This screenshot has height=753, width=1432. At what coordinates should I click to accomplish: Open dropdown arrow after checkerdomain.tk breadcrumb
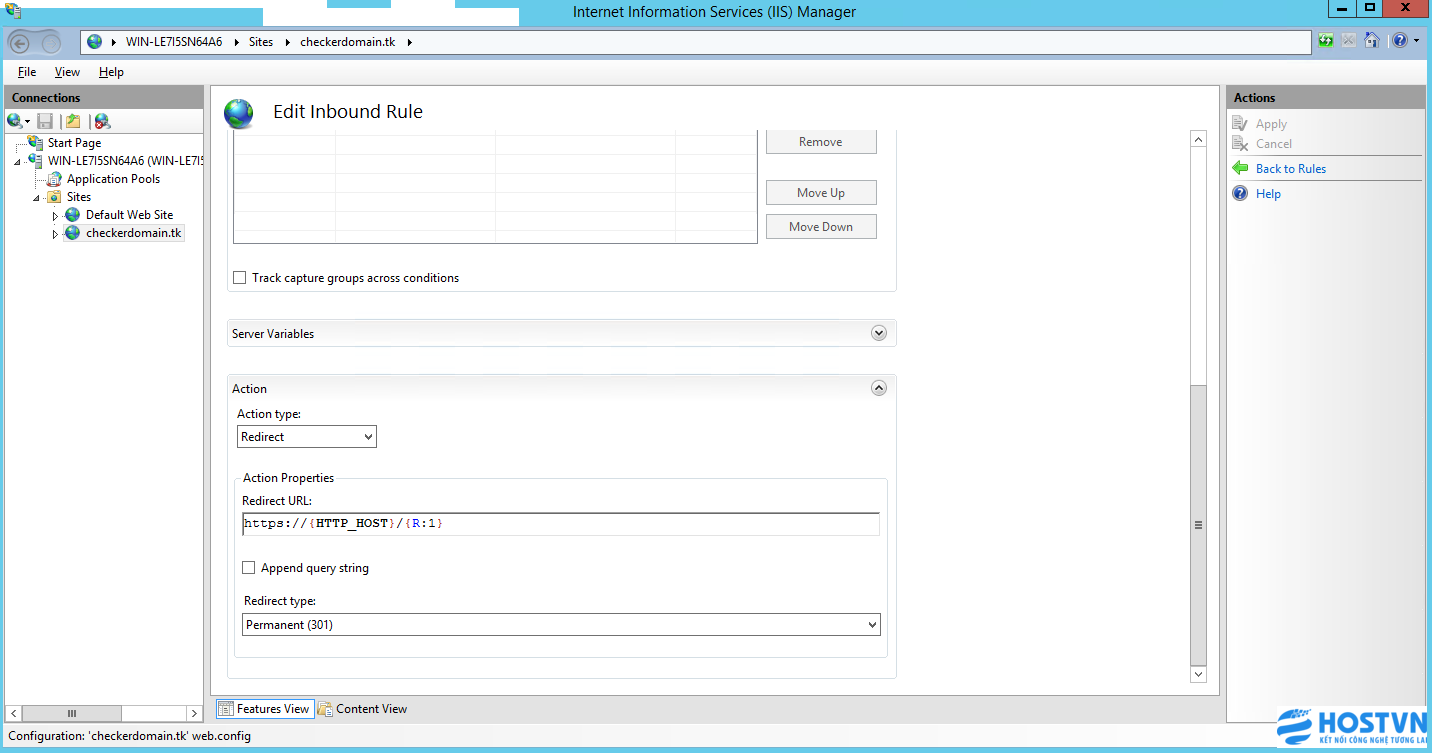tap(409, 42)
